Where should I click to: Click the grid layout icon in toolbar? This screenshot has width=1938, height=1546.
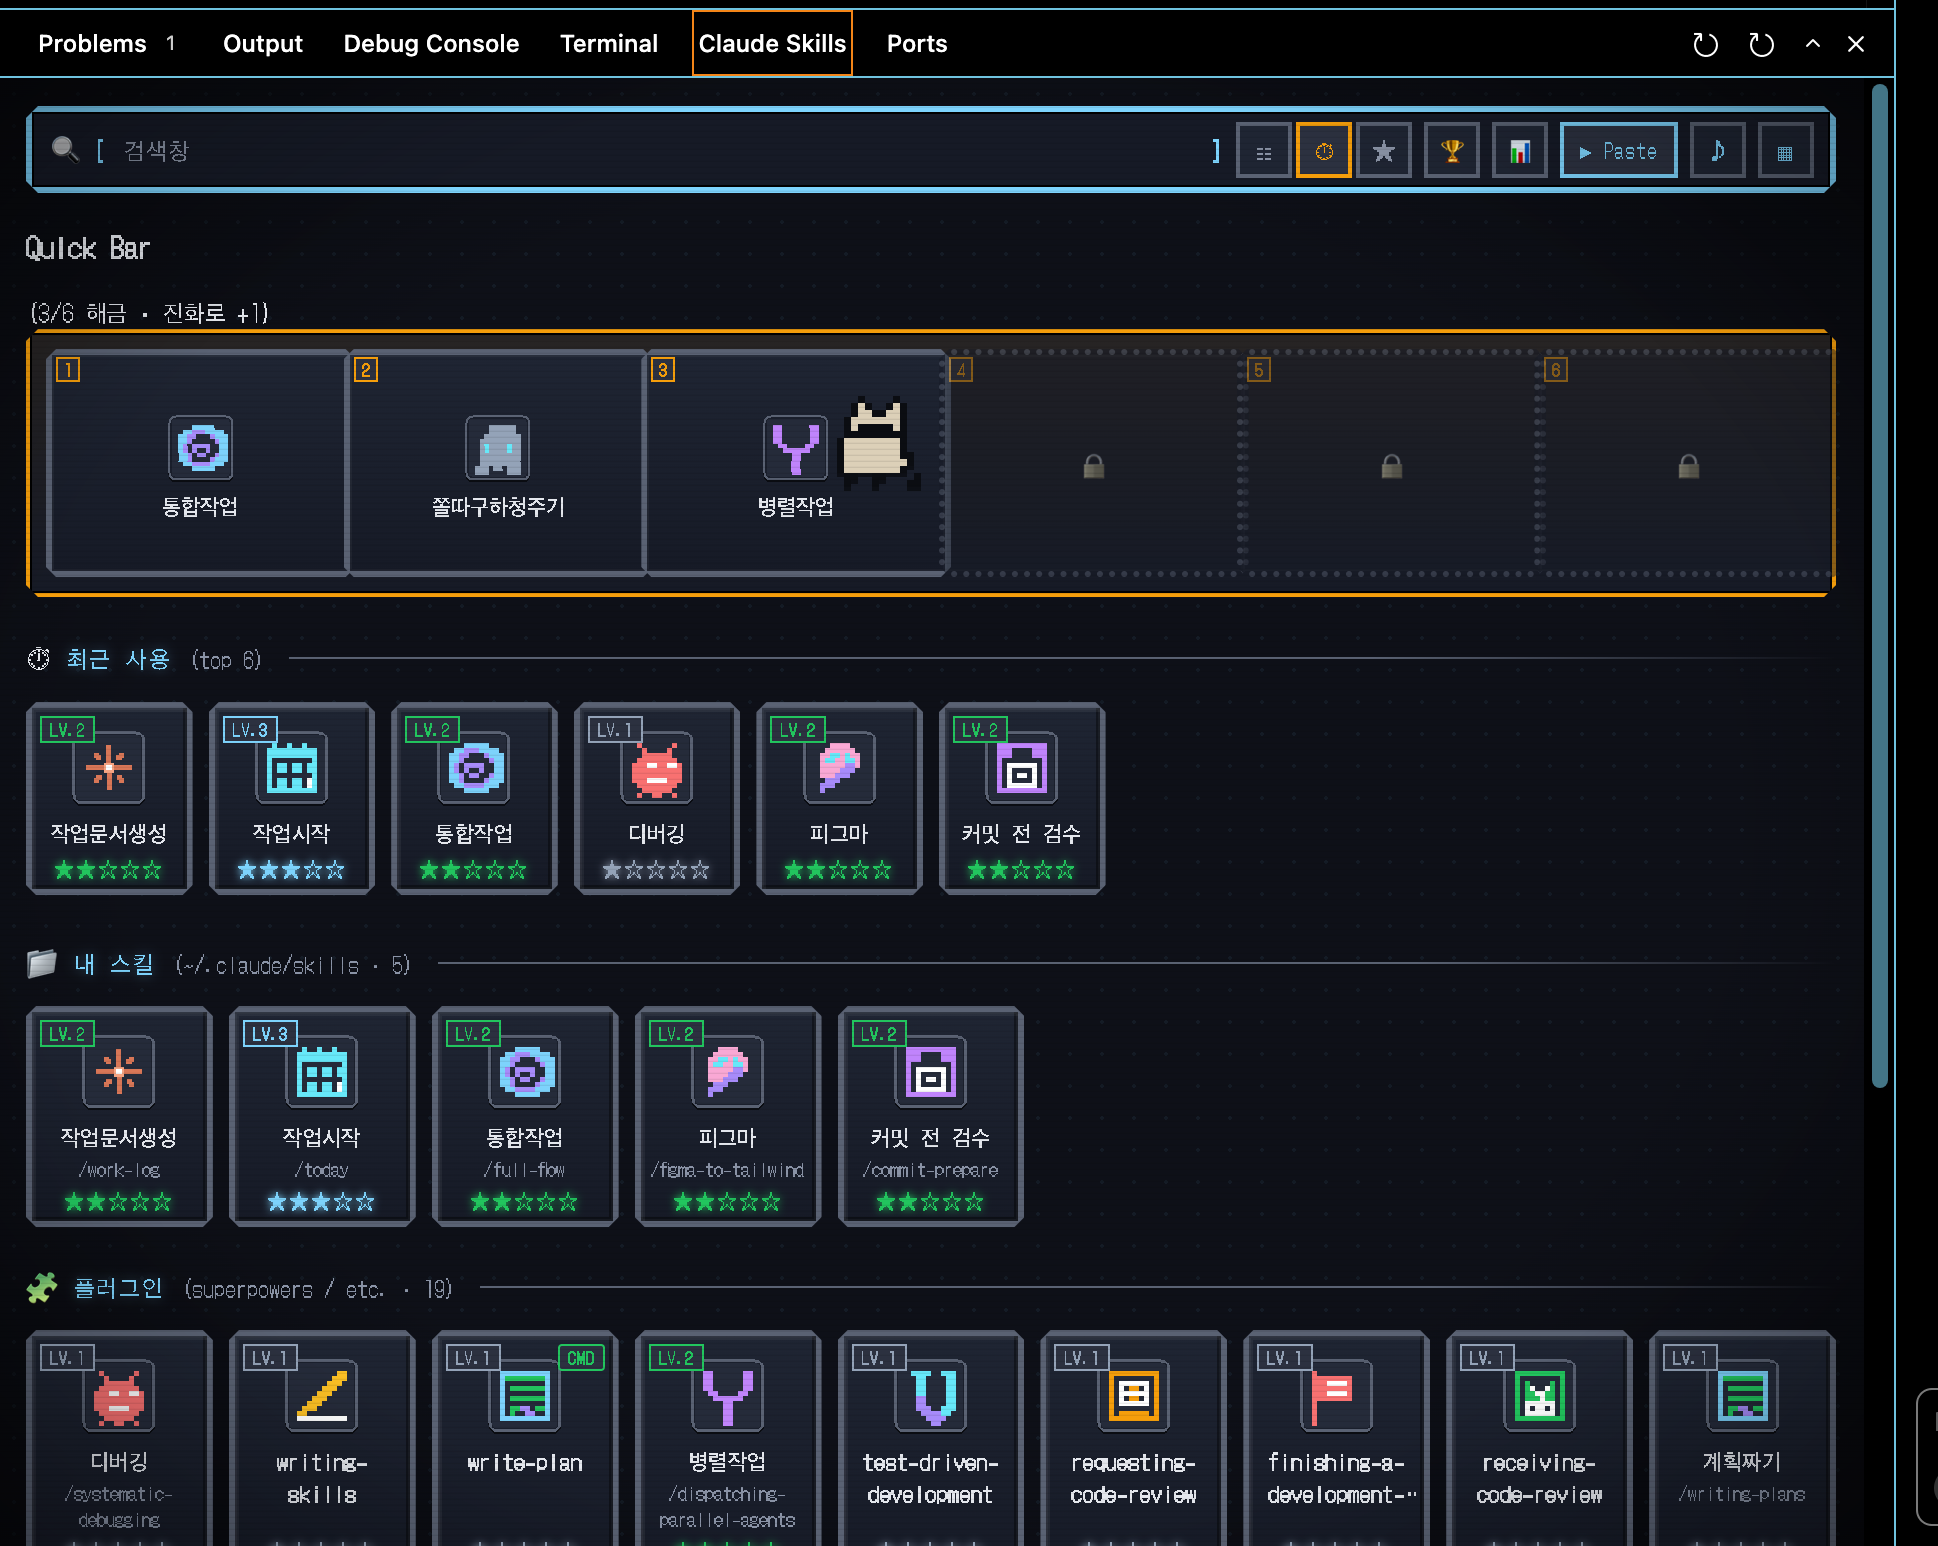coord(1785,151)
